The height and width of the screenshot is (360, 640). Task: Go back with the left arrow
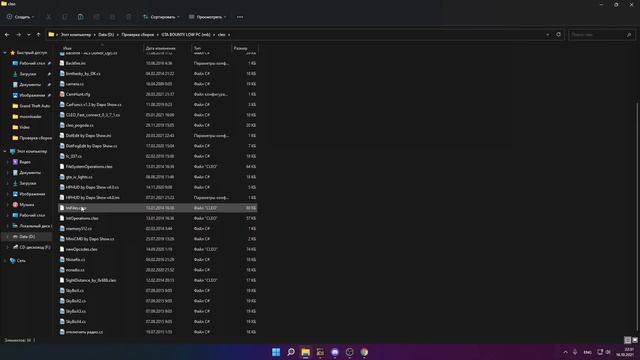7,35
